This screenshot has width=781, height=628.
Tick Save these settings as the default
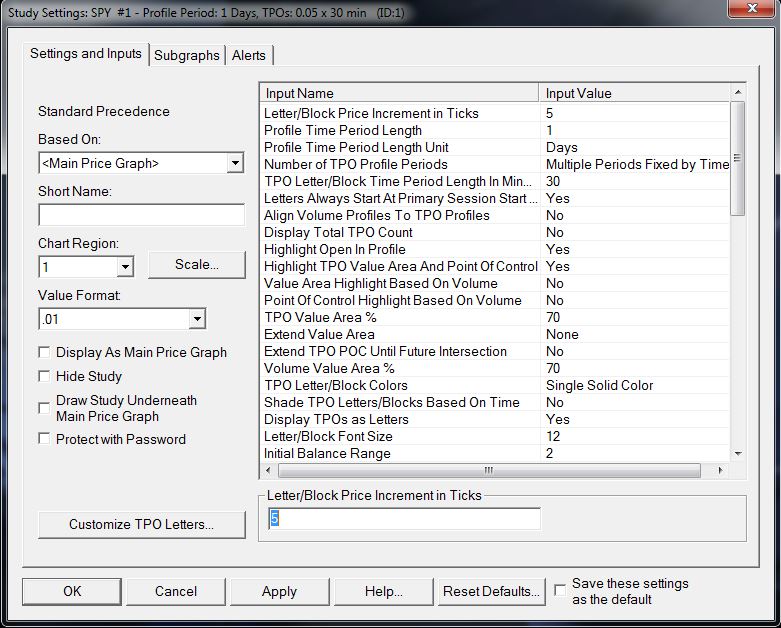560,590
